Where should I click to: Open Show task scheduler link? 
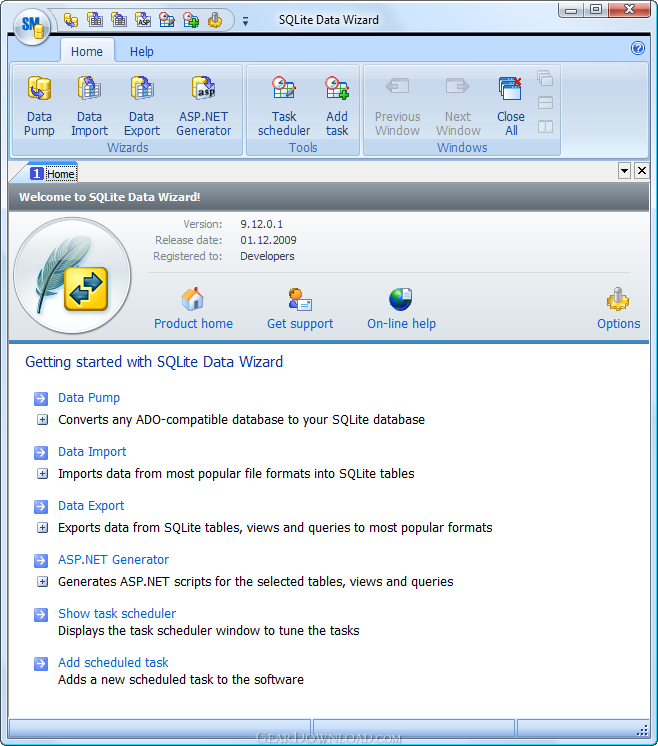pyautogui.click(x=117, y=614)
